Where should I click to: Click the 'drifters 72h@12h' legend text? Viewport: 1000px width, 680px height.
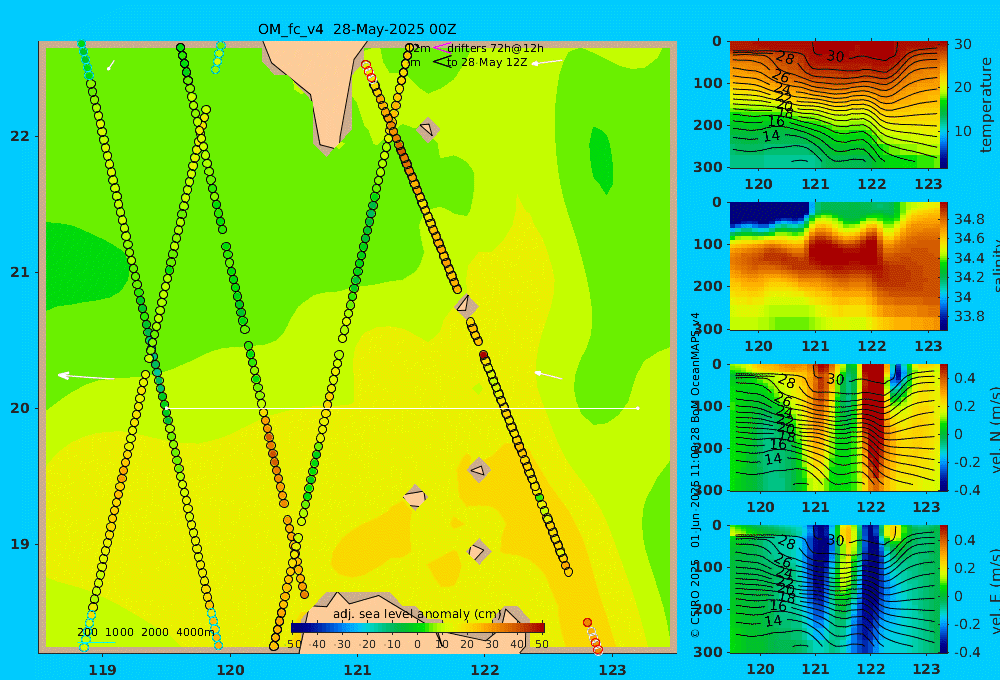496,48
